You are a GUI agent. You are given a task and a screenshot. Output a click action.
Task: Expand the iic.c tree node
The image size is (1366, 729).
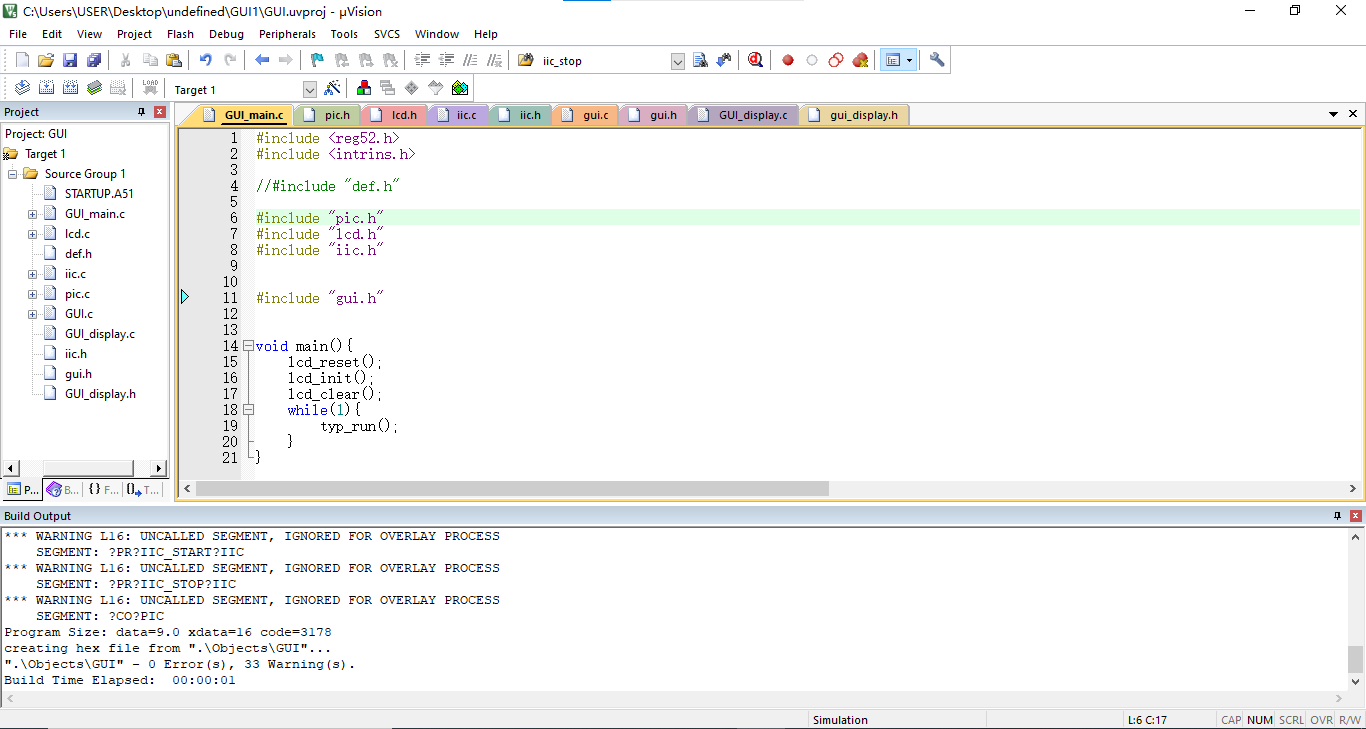(32, 274)
